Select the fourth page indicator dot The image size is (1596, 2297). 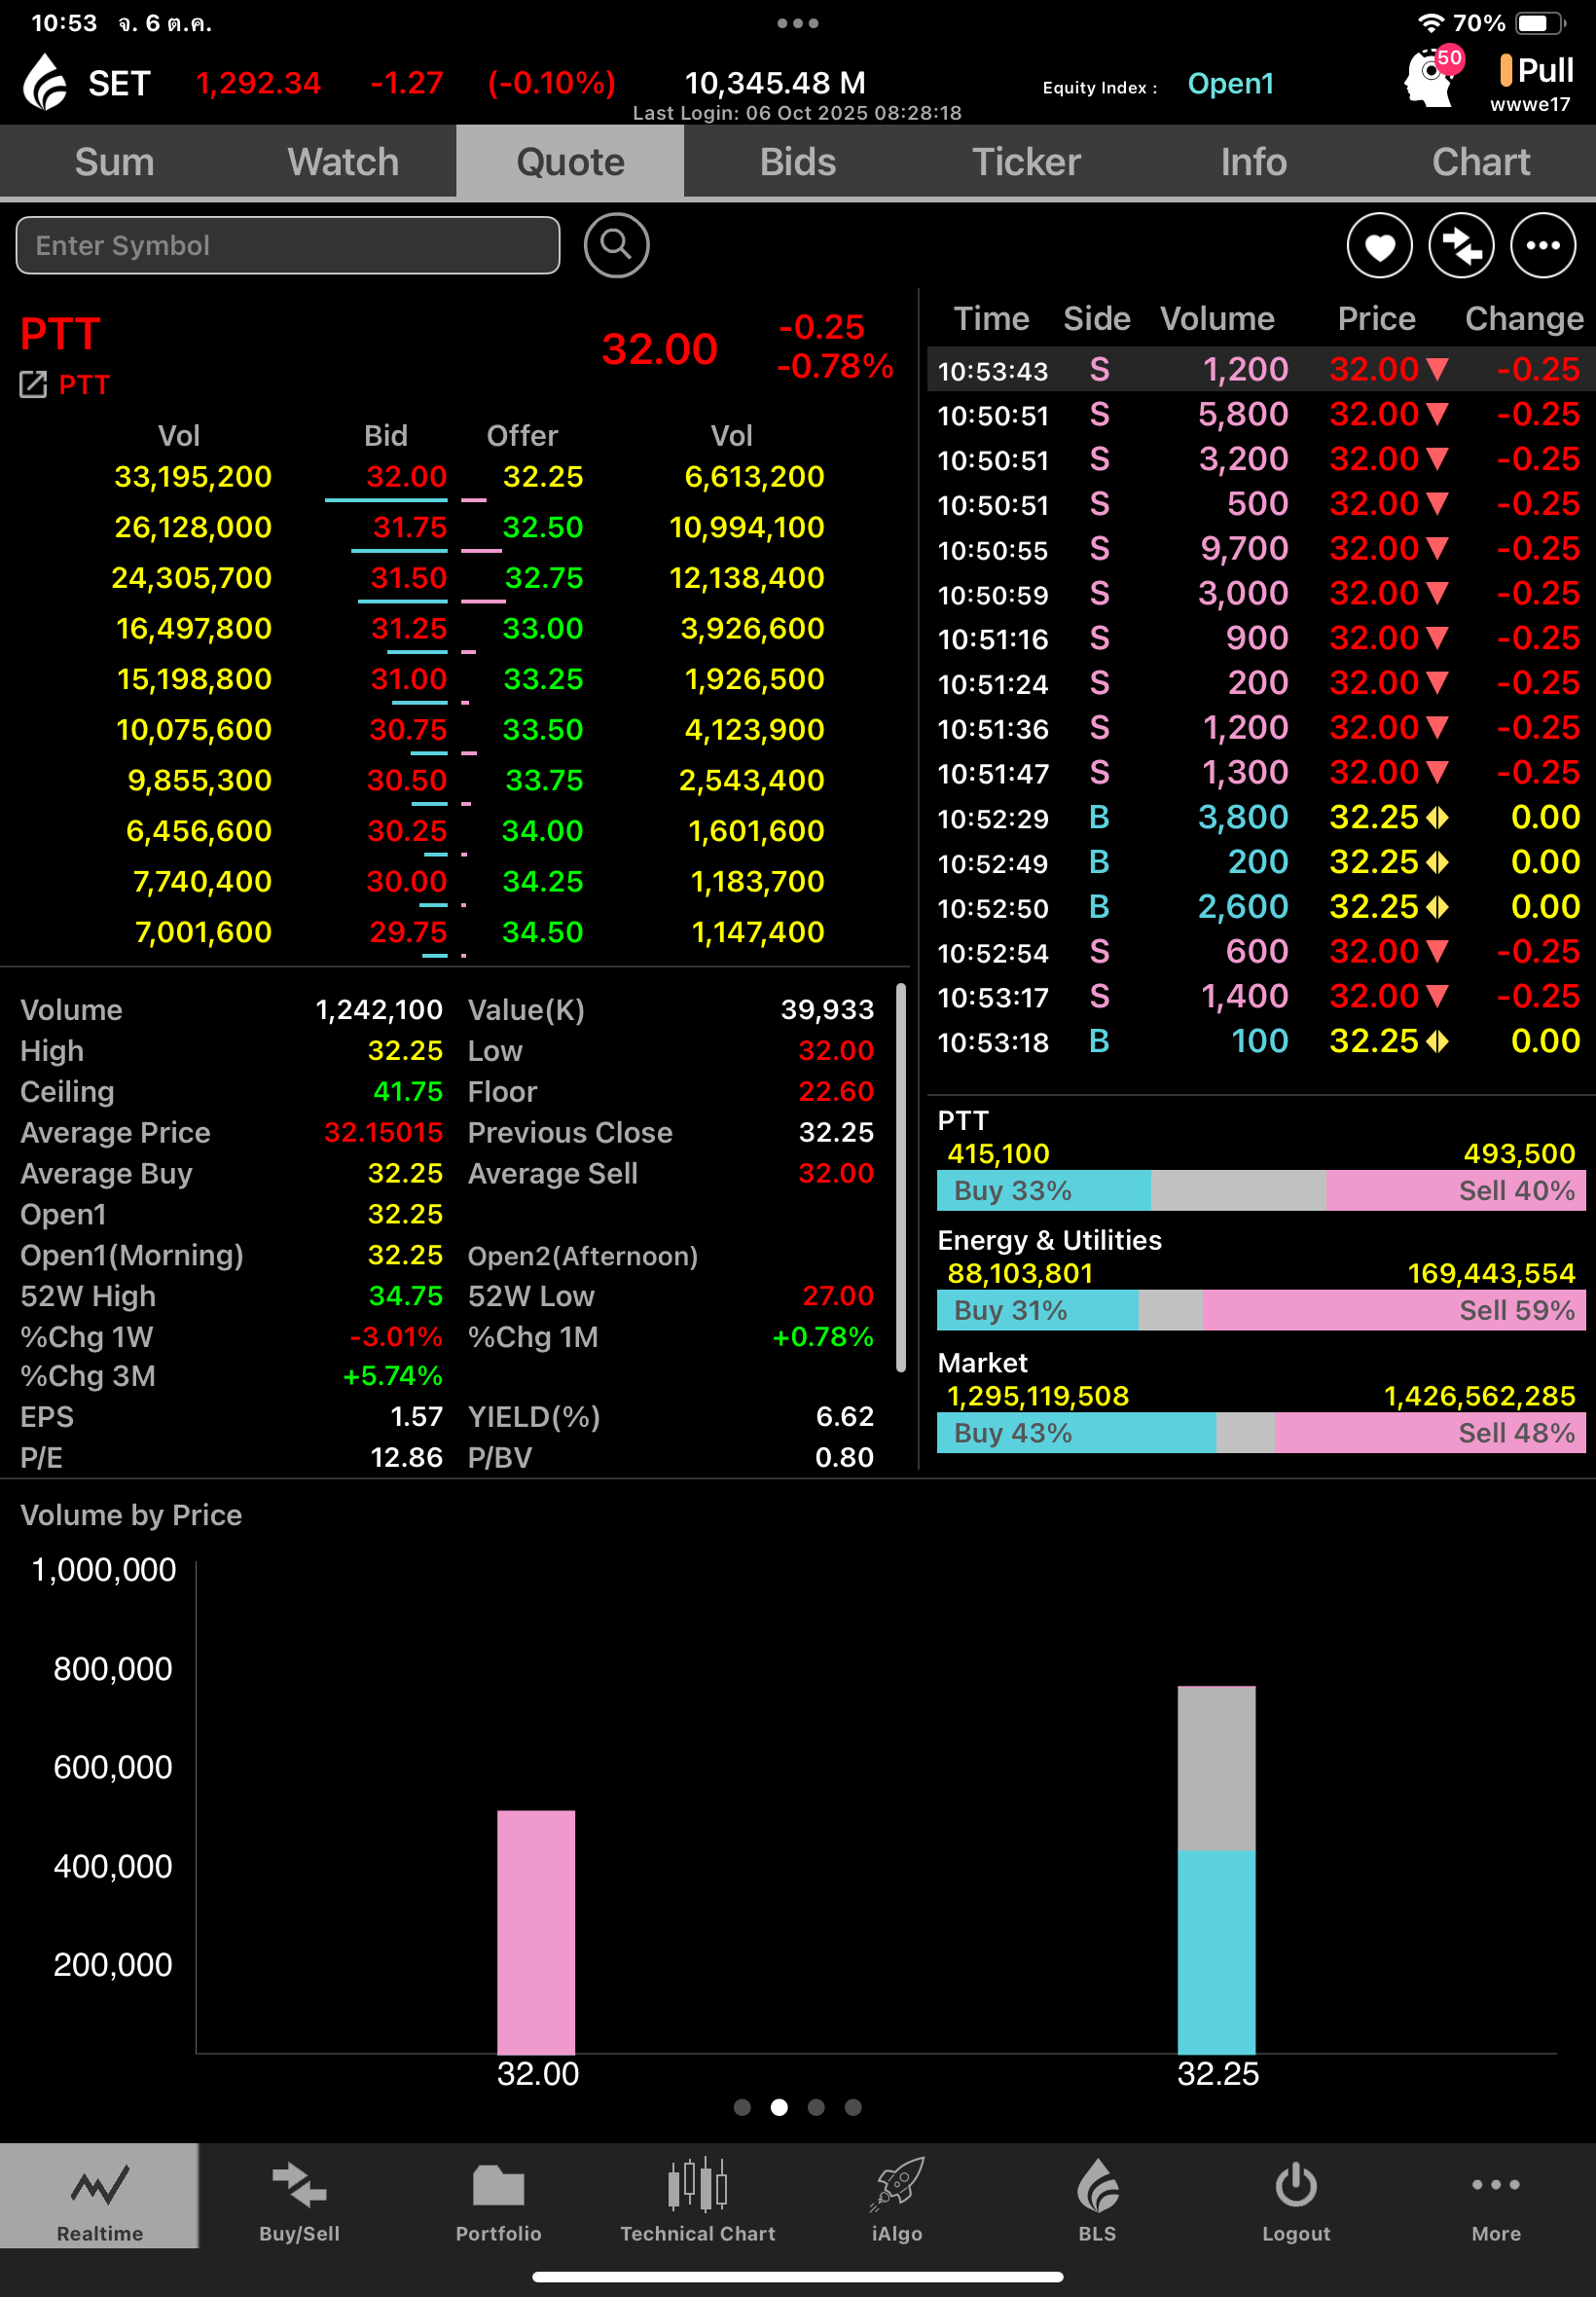pyautogui.click(x=853, y=2107)
